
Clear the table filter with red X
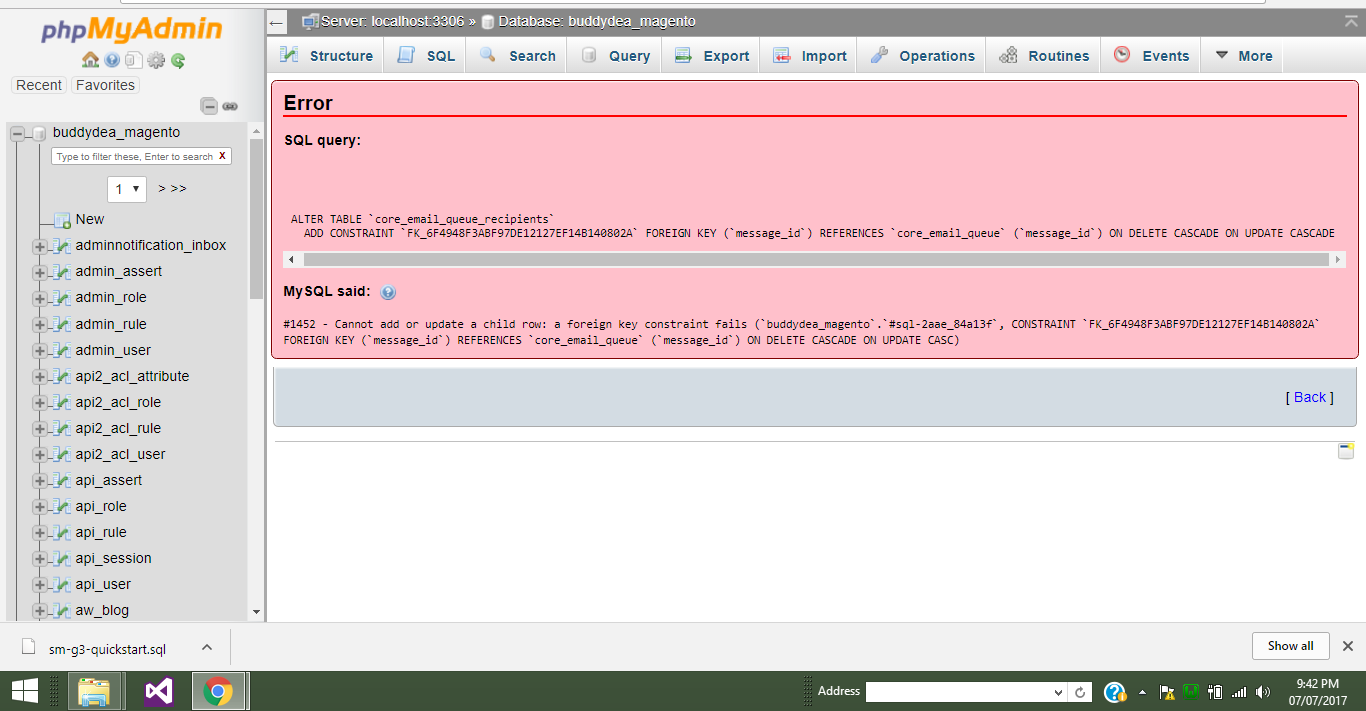pos(222,156)
